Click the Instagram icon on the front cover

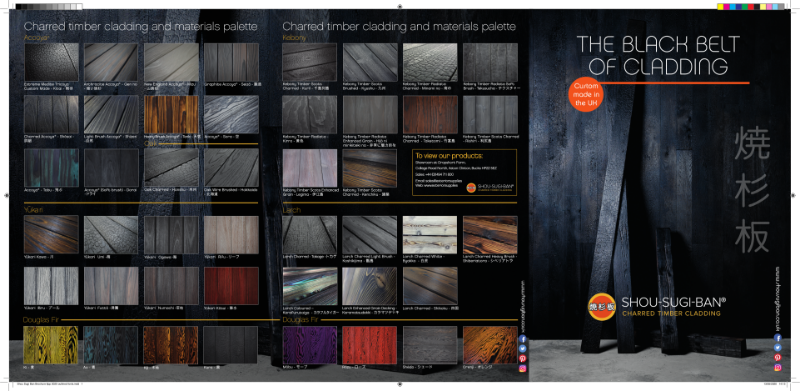coord(778,368)
